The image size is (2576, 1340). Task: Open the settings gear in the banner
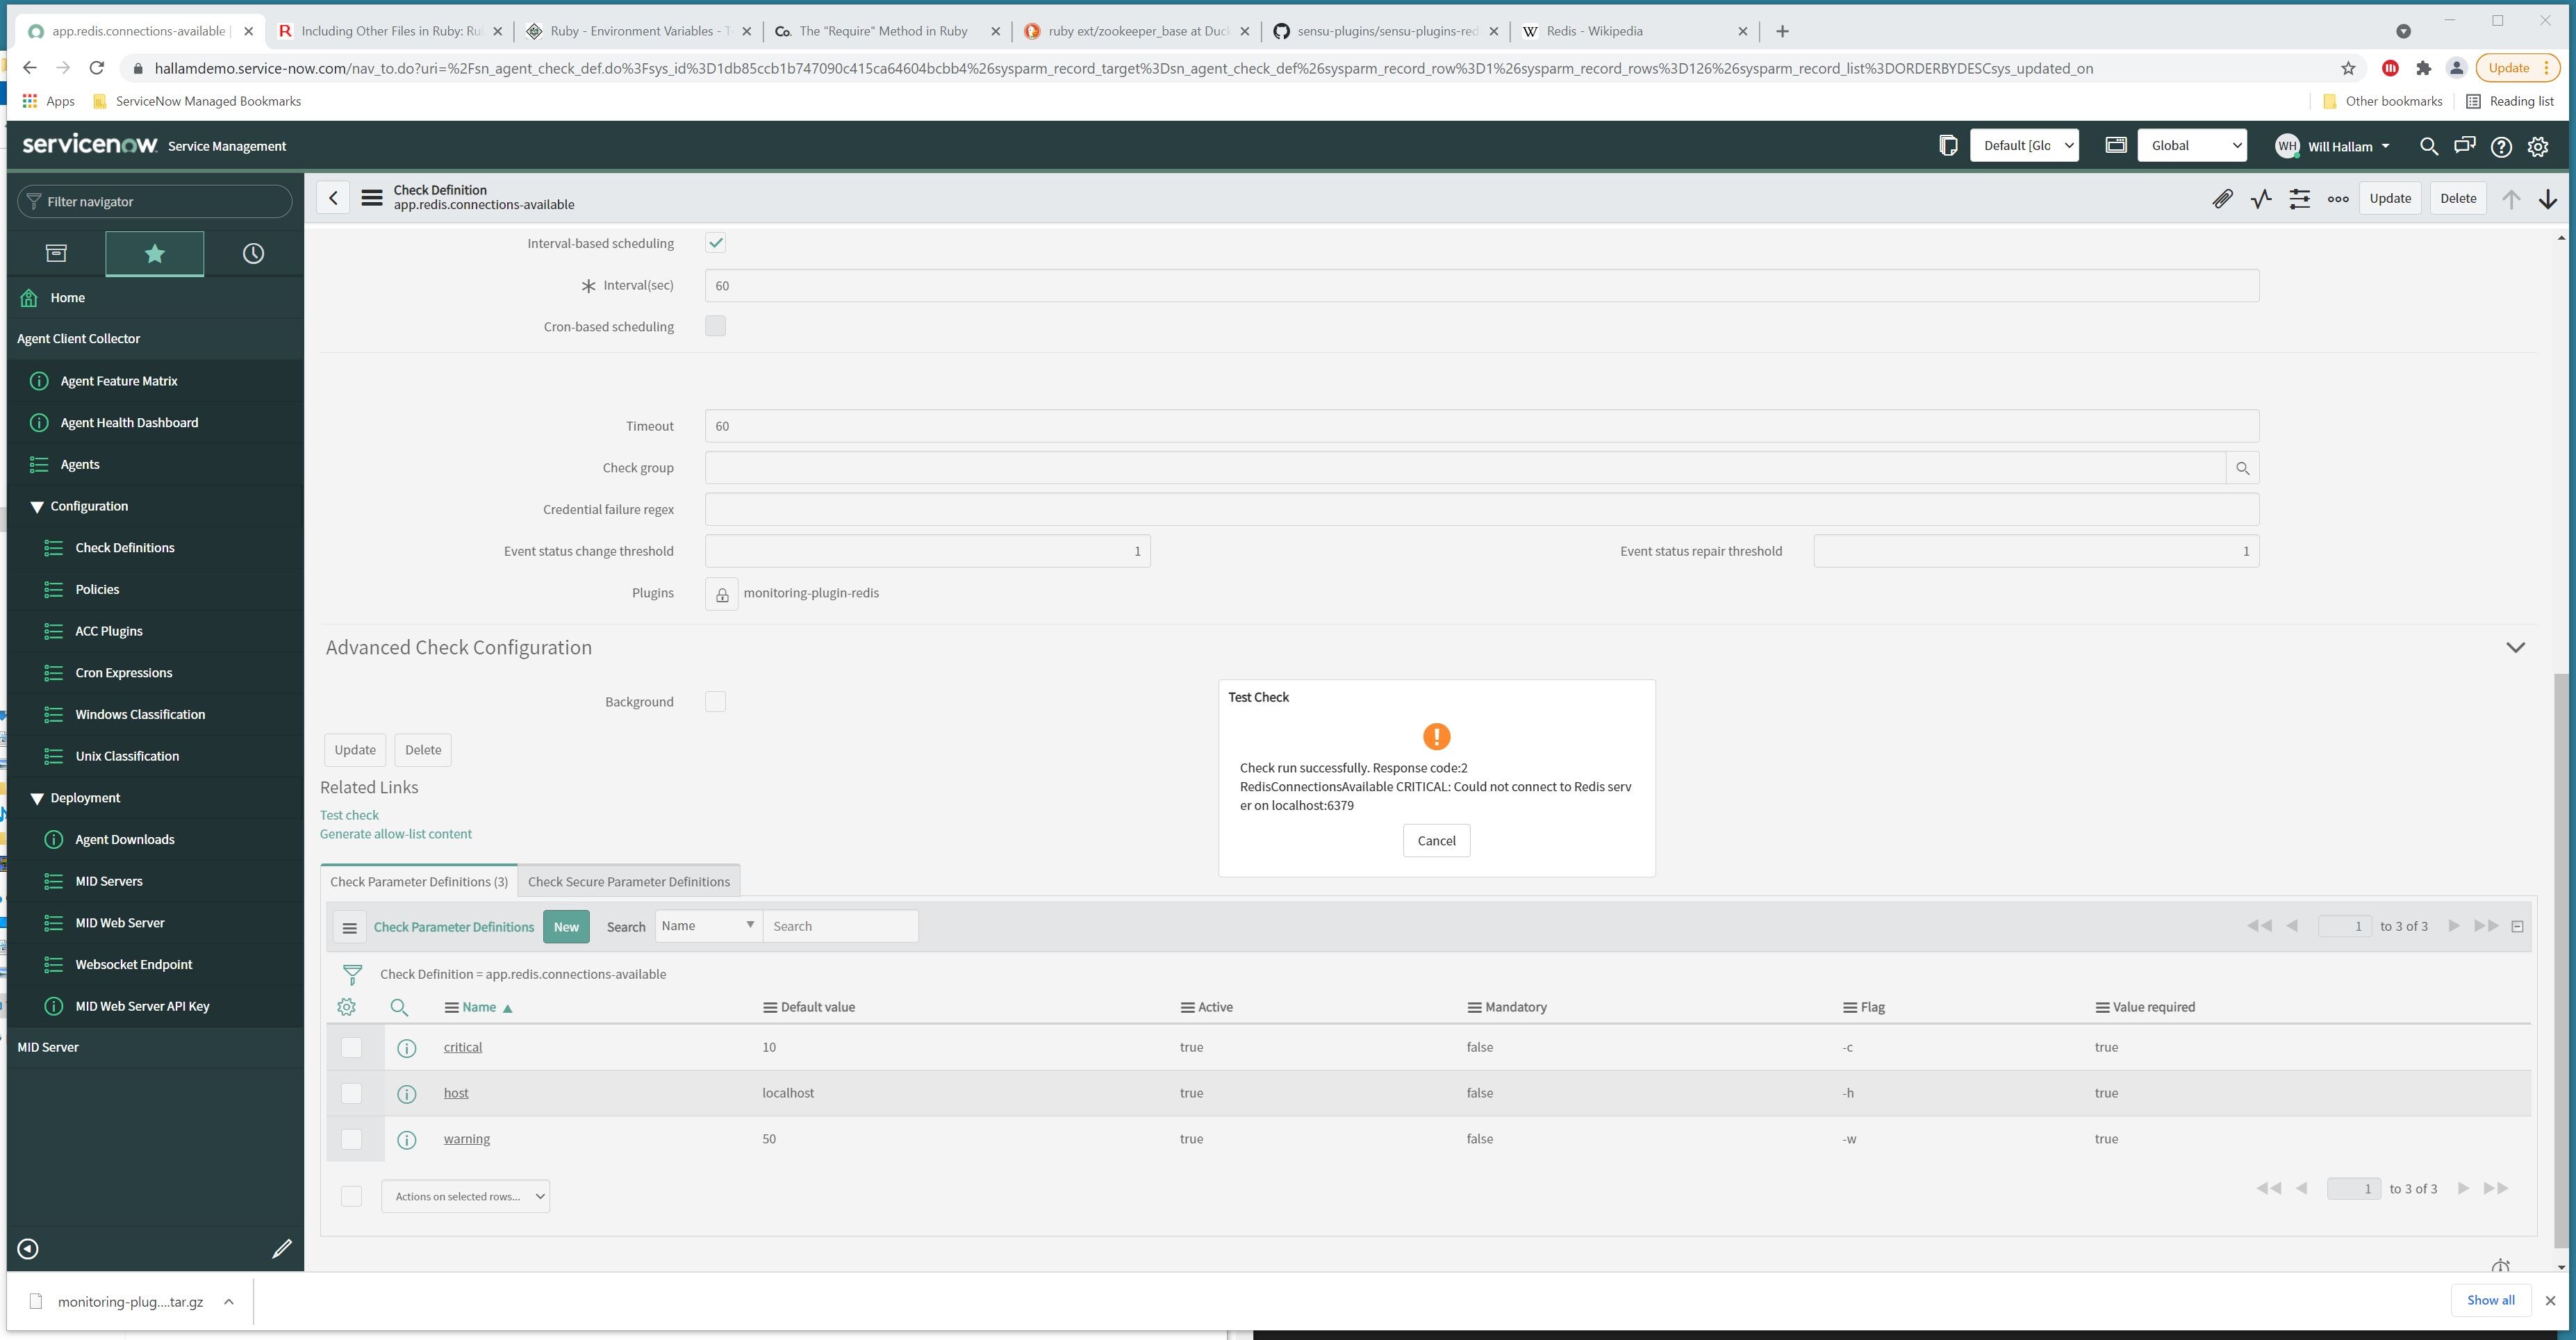2537,146
